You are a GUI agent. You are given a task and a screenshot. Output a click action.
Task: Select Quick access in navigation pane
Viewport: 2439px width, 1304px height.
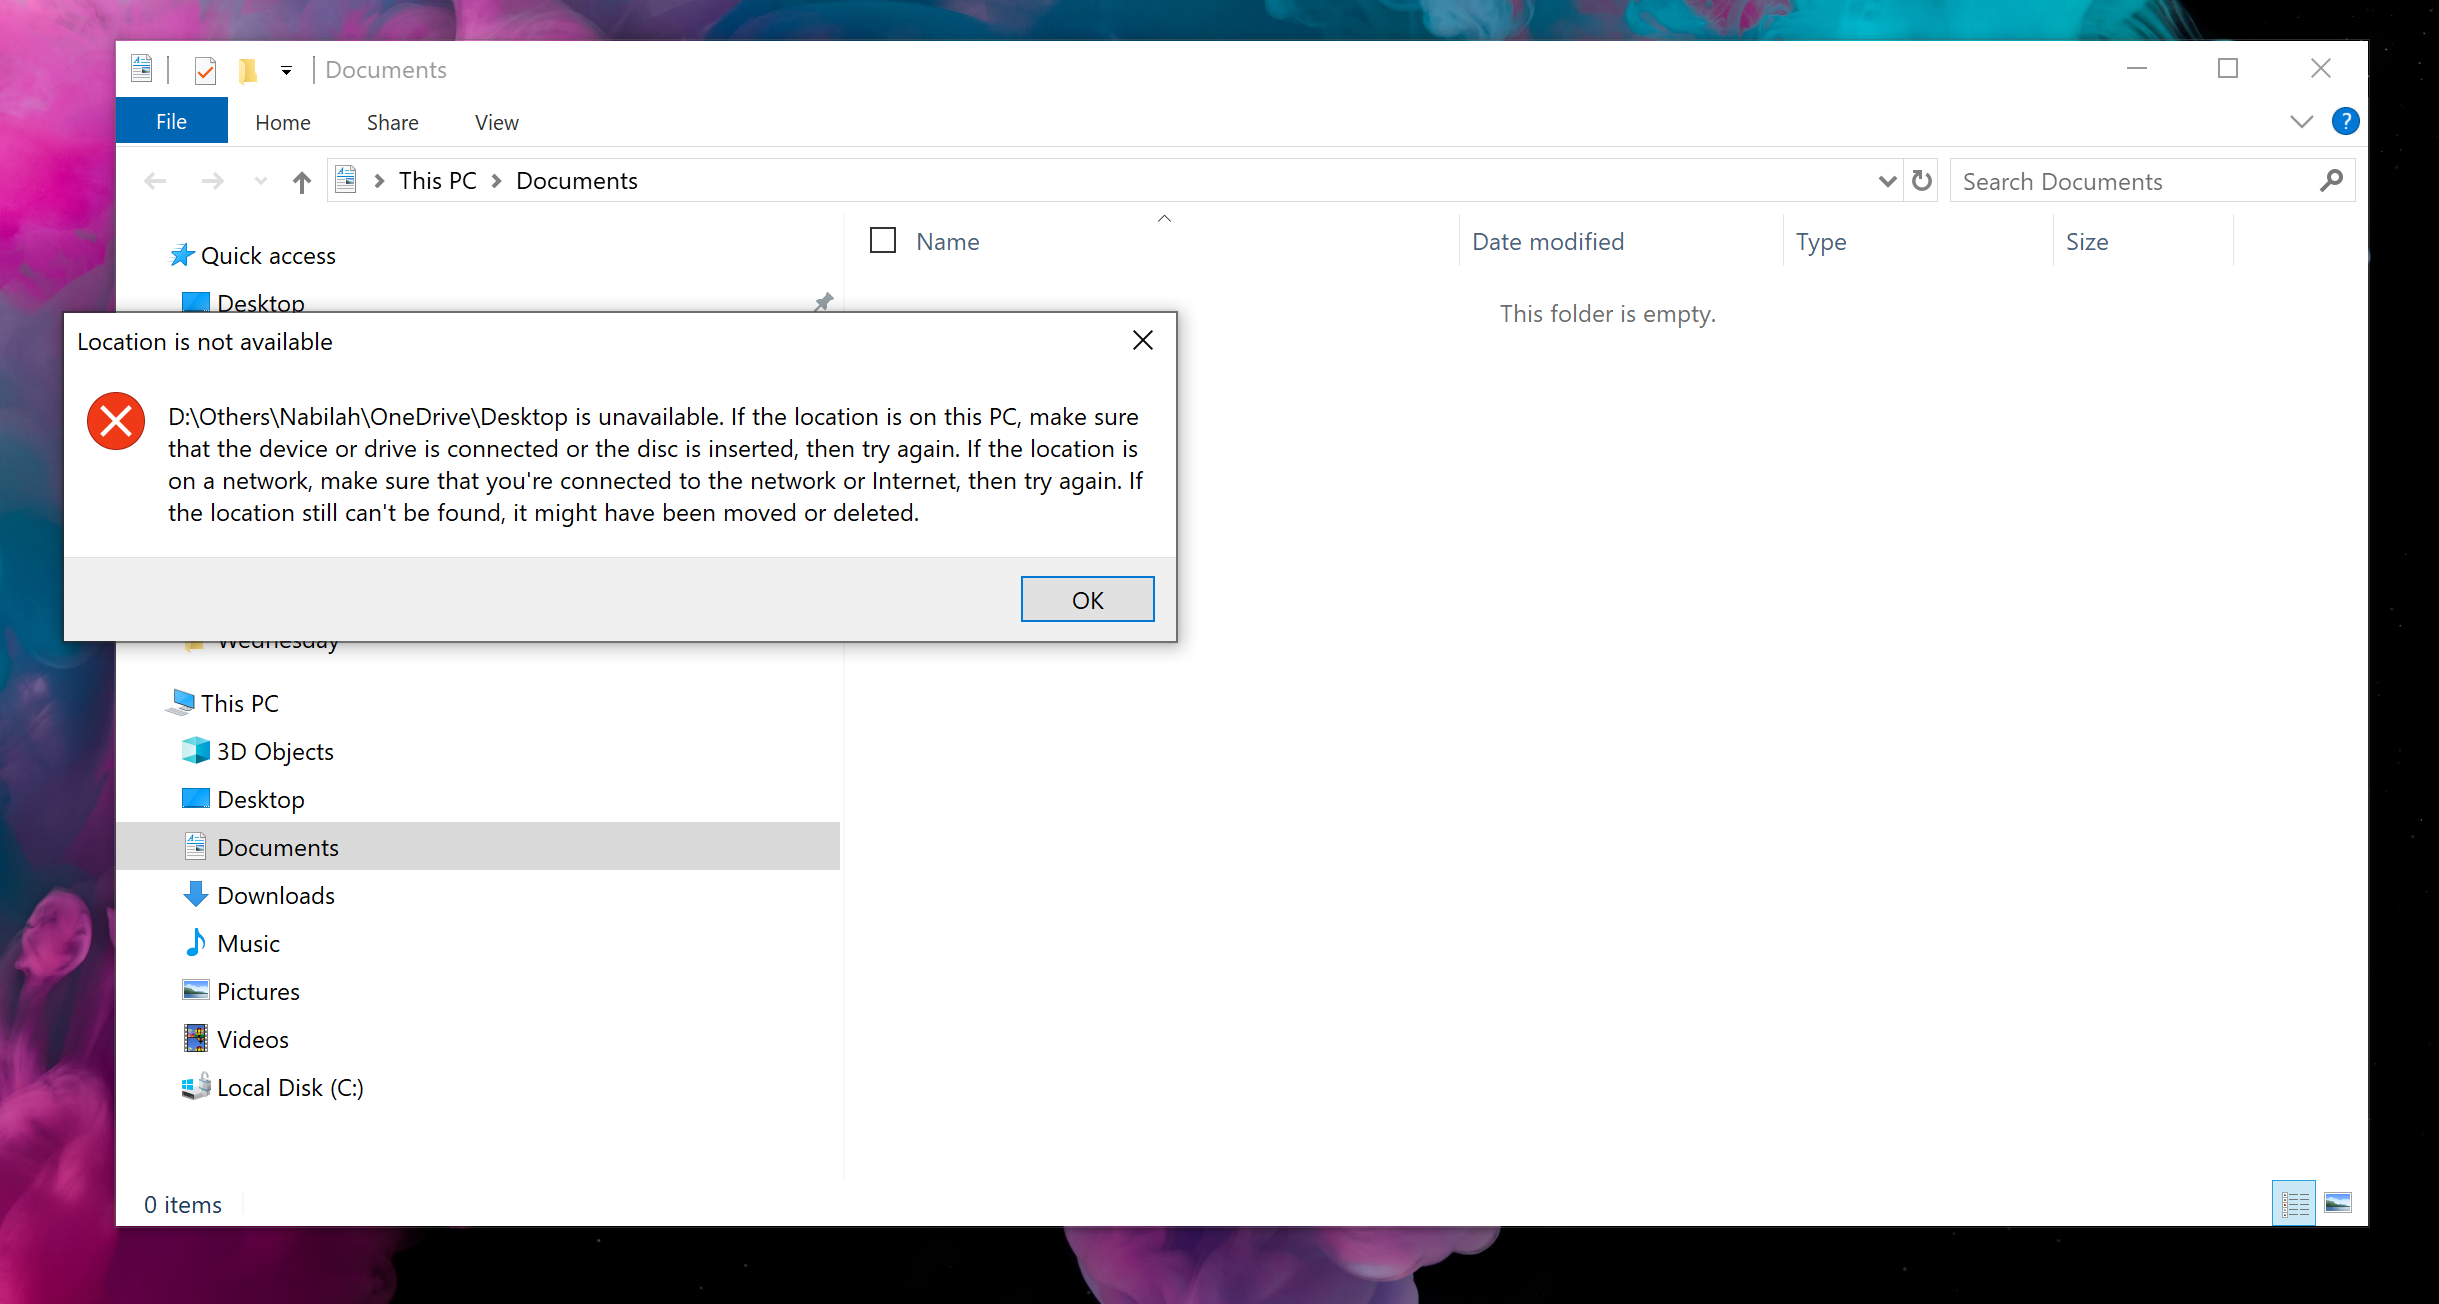(x=268, y=256)
